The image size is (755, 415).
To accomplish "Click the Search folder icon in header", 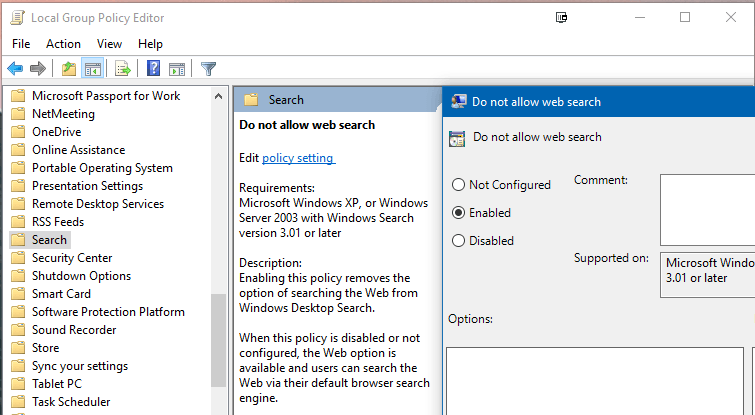I will [251, 100].
